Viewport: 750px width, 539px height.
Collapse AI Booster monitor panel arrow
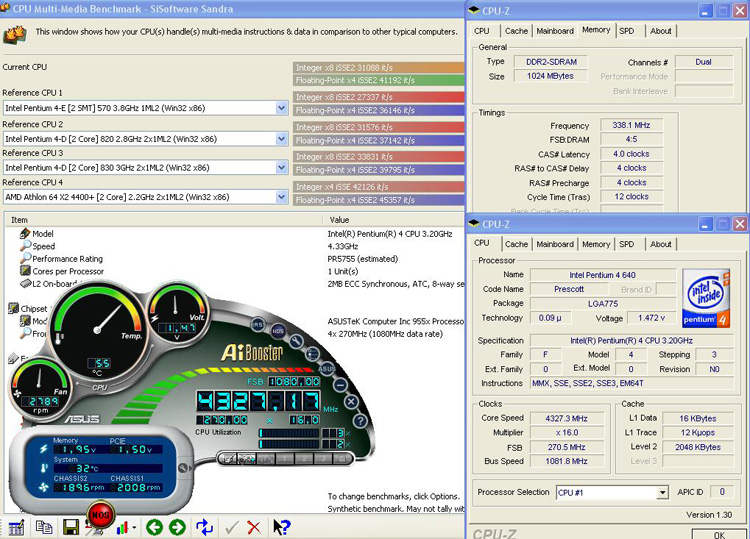click(x=183, y=467)
